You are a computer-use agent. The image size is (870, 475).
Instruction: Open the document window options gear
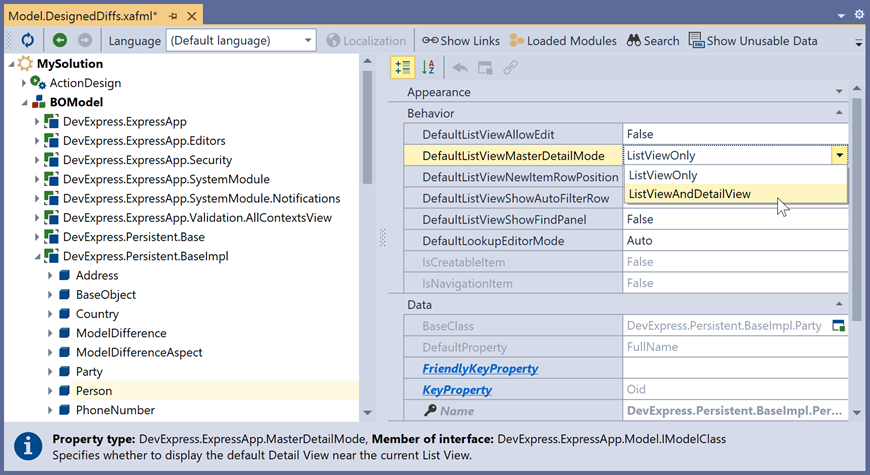click(x=859, y=14)
